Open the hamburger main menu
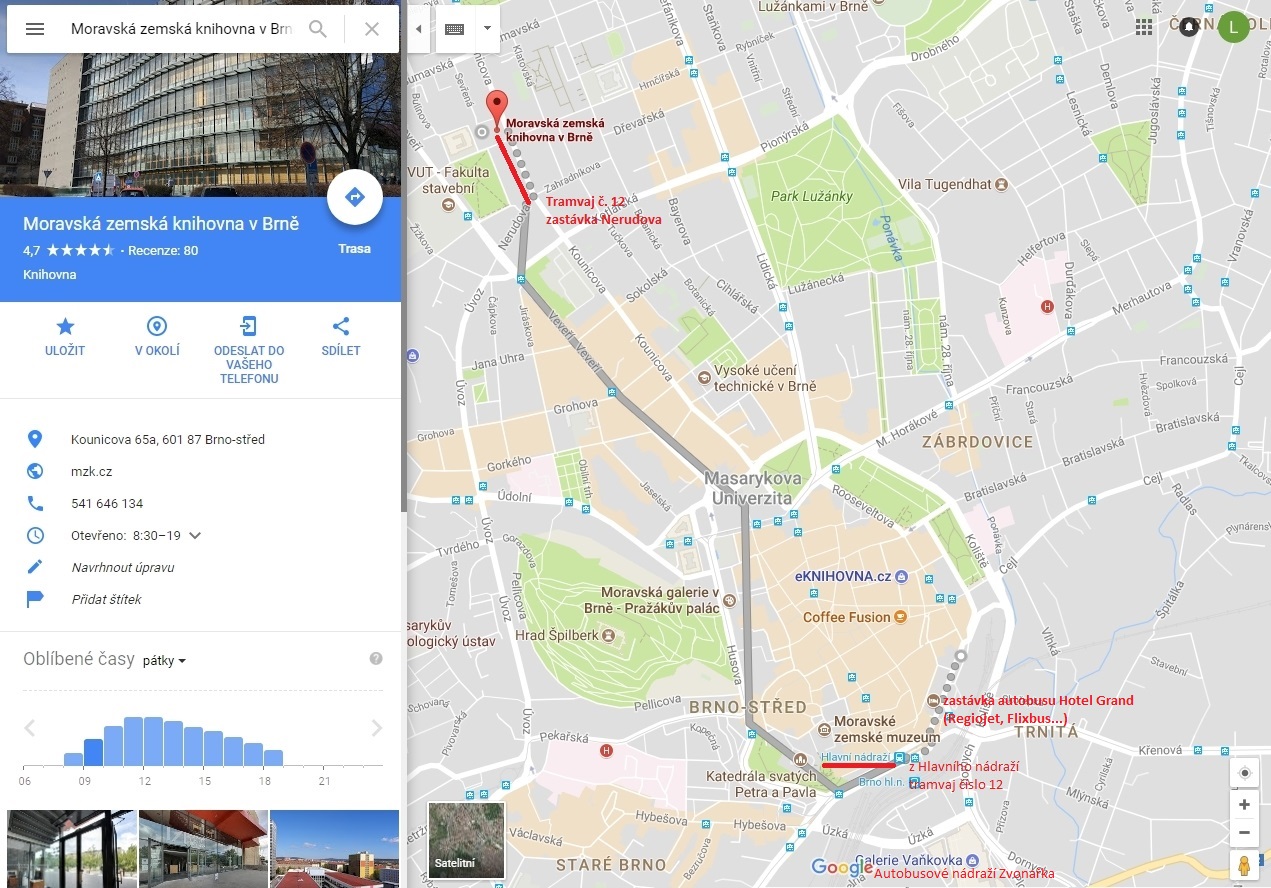 [x=35, y=29]
